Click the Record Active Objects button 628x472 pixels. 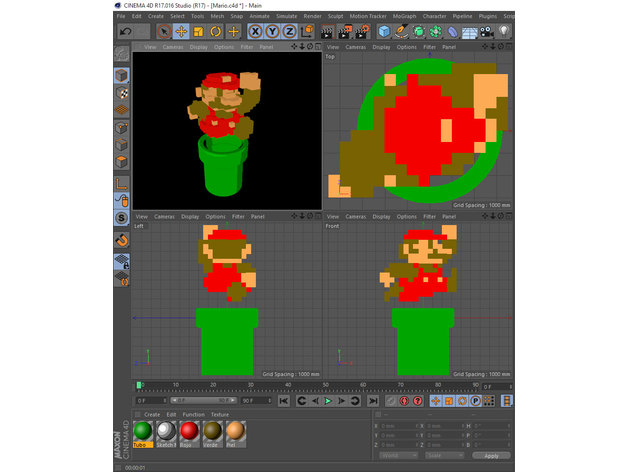(x=405, y=401)
